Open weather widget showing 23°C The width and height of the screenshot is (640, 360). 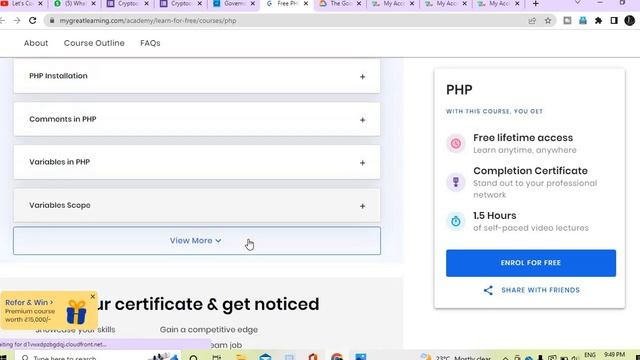point(456,358)
